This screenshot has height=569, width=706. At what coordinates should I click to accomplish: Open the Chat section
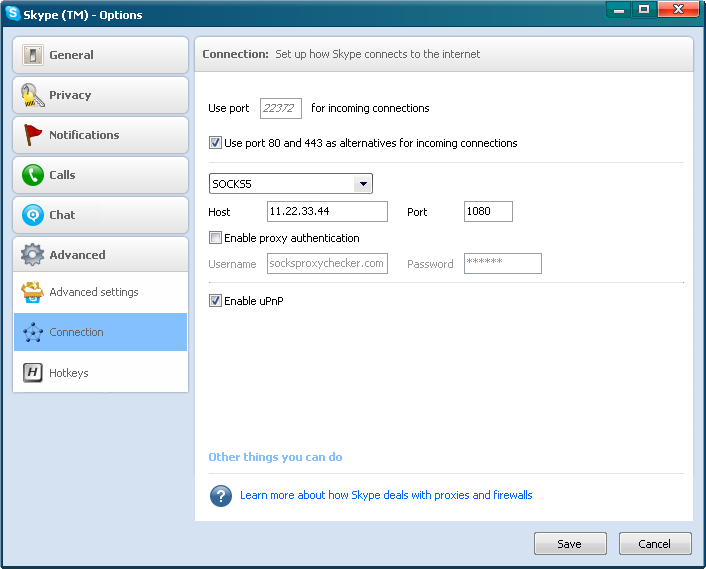100,215
